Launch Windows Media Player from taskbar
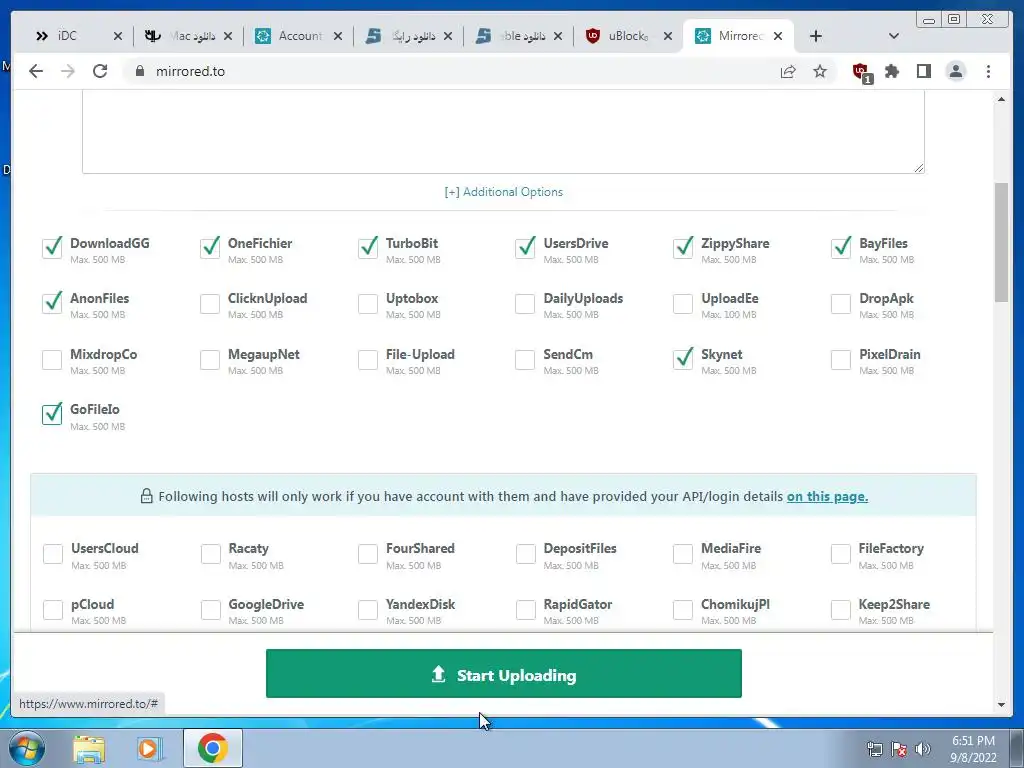 point(150,748)
